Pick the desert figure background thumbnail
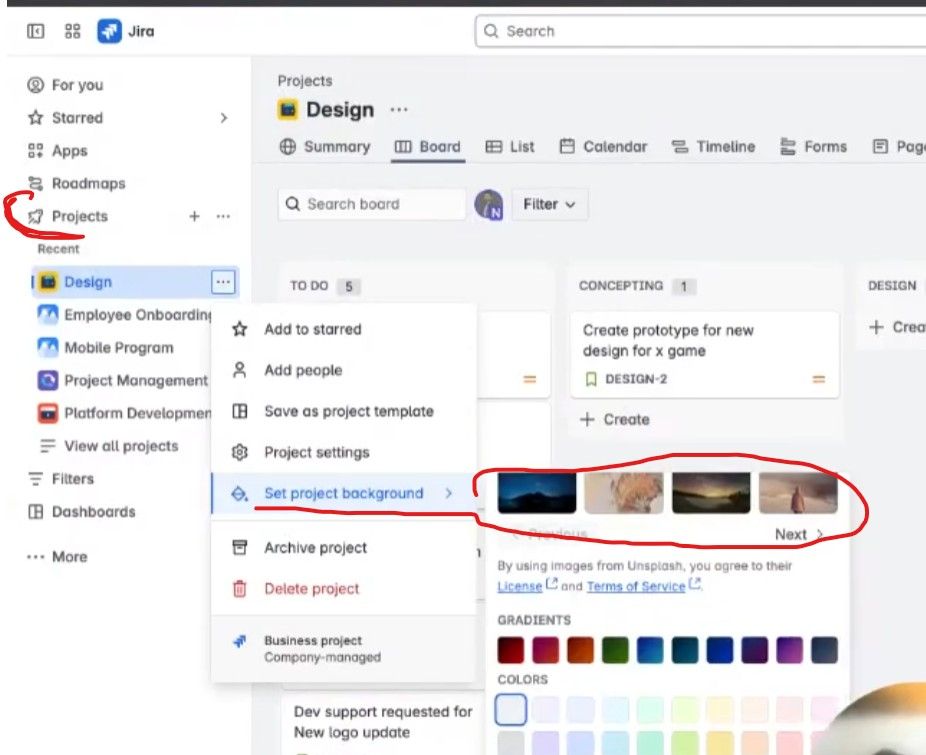This screenshot has width=926, height=755. (798, 492)
